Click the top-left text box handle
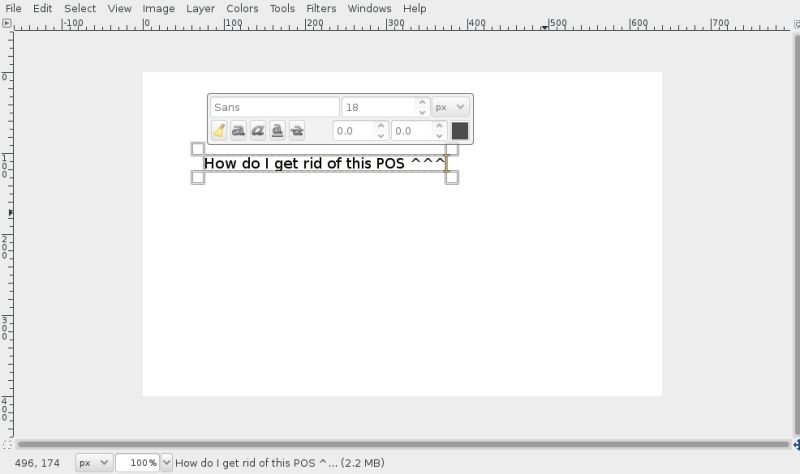Screen dimensions: 800x474 197,149
